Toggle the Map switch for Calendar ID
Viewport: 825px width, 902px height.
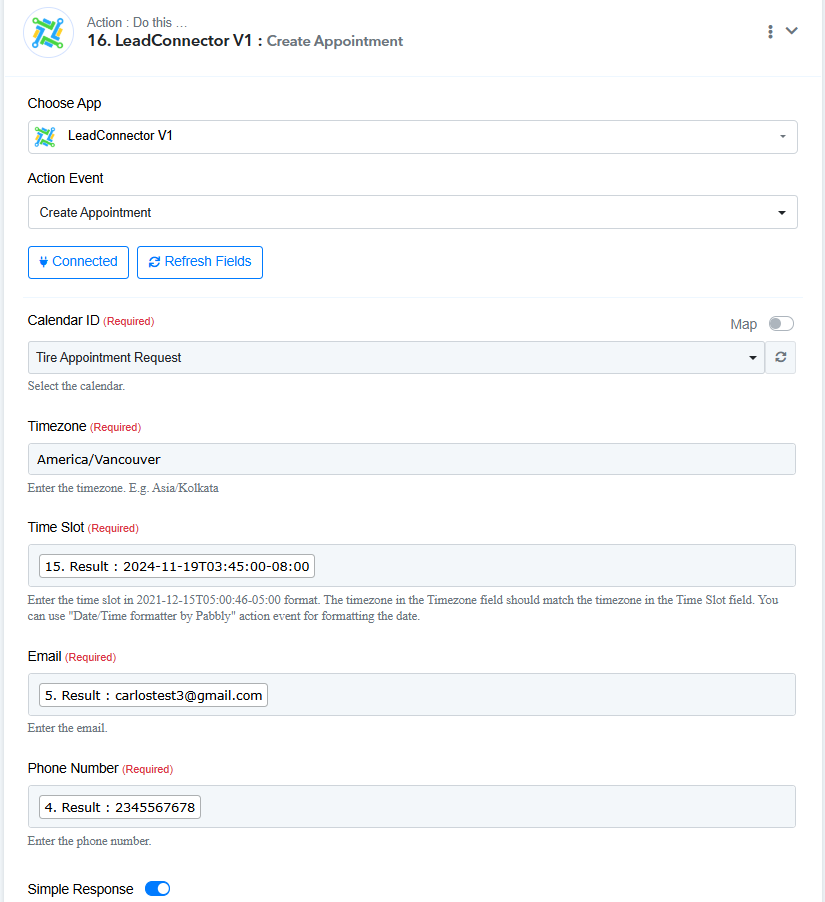click(781, 324)
